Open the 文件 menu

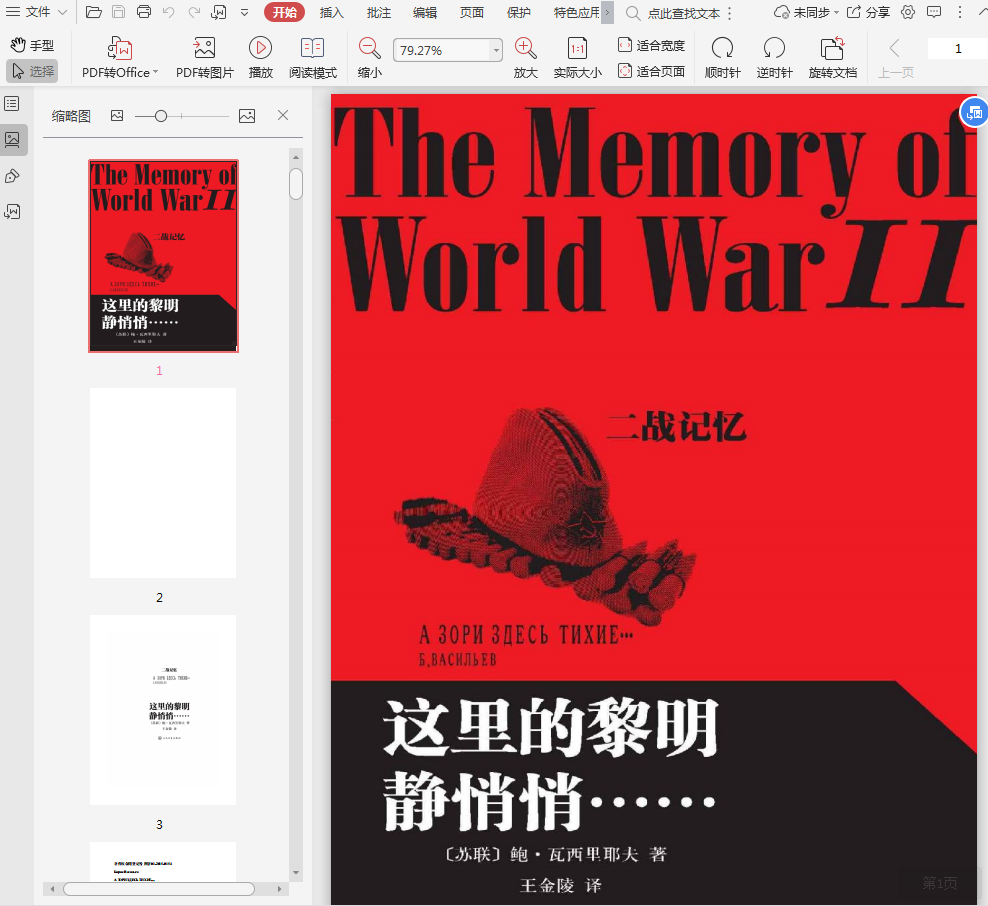36,12
